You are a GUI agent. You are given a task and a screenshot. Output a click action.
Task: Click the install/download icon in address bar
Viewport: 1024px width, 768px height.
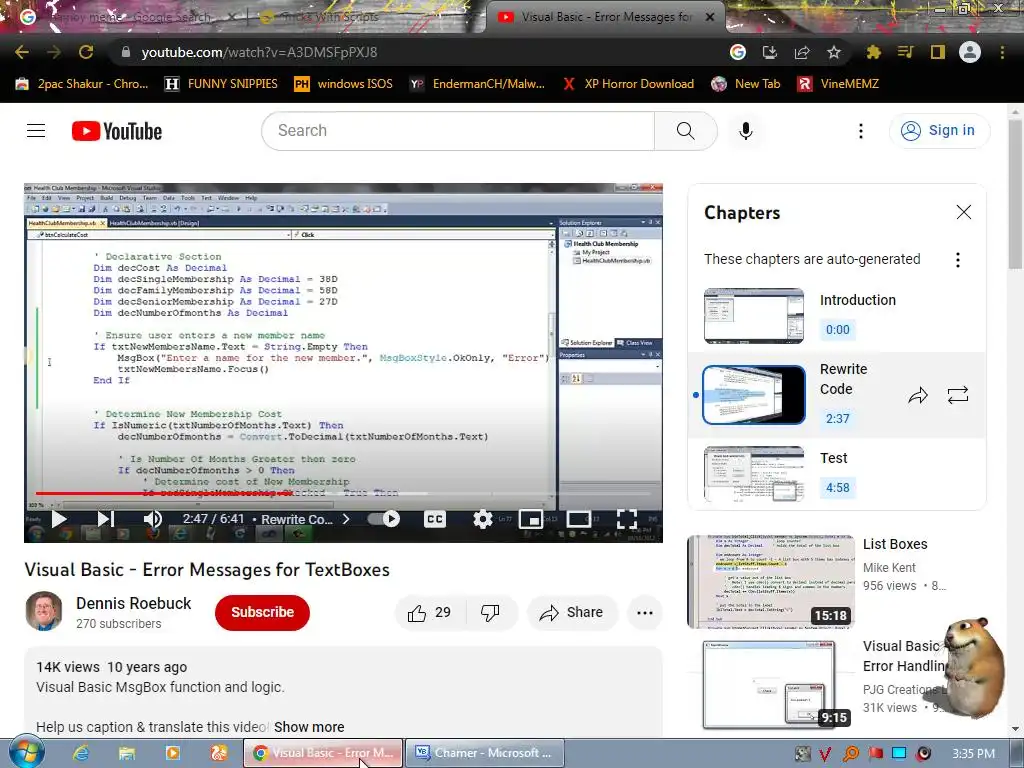769,52
